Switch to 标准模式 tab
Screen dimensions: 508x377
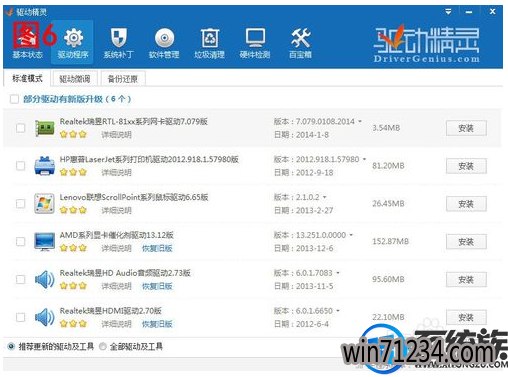(27, 79)
